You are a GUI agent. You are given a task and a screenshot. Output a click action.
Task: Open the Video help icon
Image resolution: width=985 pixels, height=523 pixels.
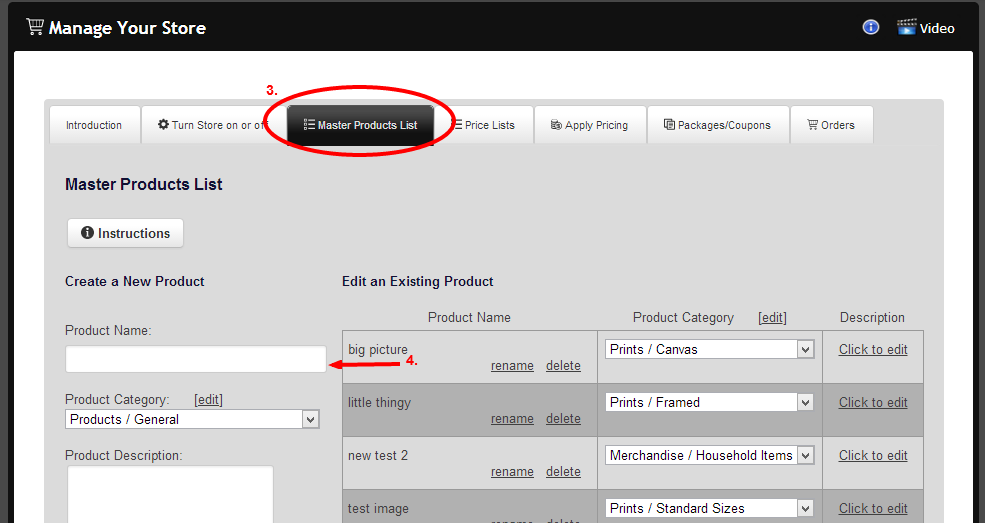pyautogui.click(x=907, y=27)
